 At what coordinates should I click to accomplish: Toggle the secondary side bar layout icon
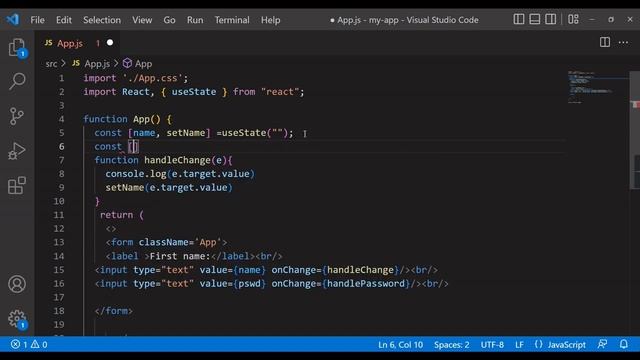(x=551, y=19)
